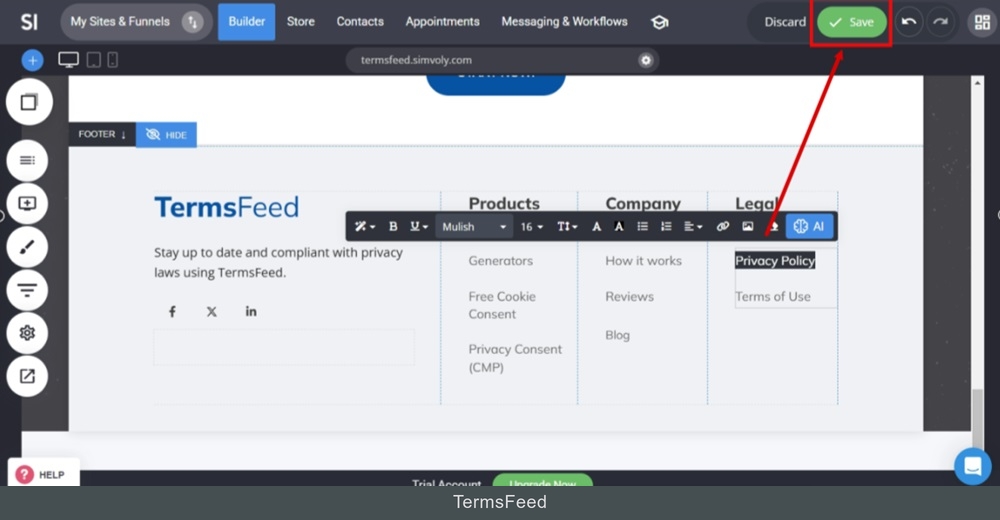
Task: Open the HELP widget
Action: click(43, 474)
